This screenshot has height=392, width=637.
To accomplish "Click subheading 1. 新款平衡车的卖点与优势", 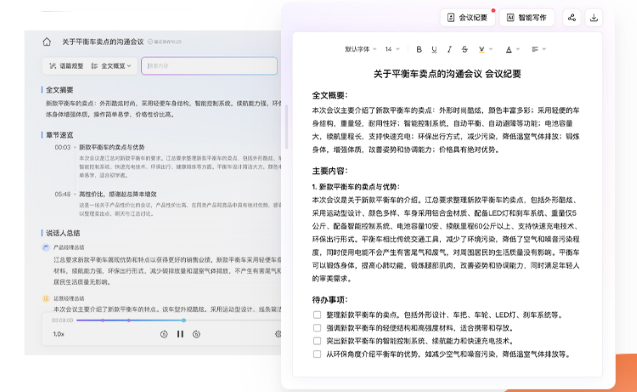I will pyautogui.click(x=356, y=187).
